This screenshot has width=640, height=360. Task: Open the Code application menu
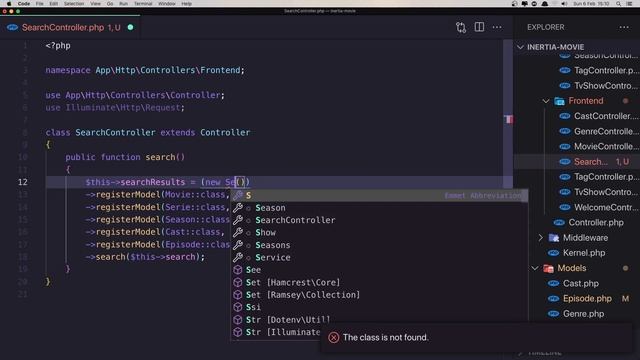click(24, 4)
